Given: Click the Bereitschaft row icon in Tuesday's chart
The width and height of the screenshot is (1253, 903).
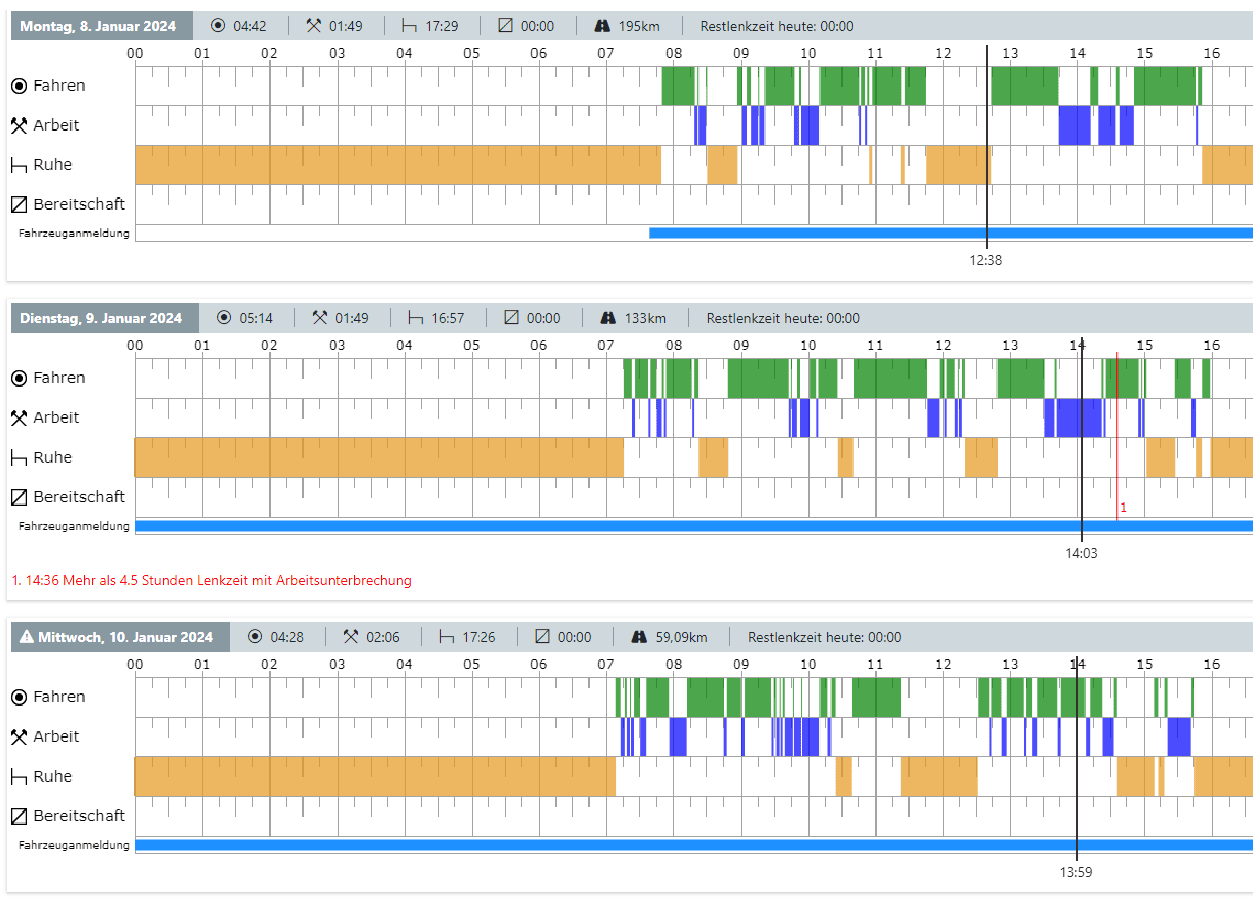Looking at the screenshot, I should click(18, 497).
